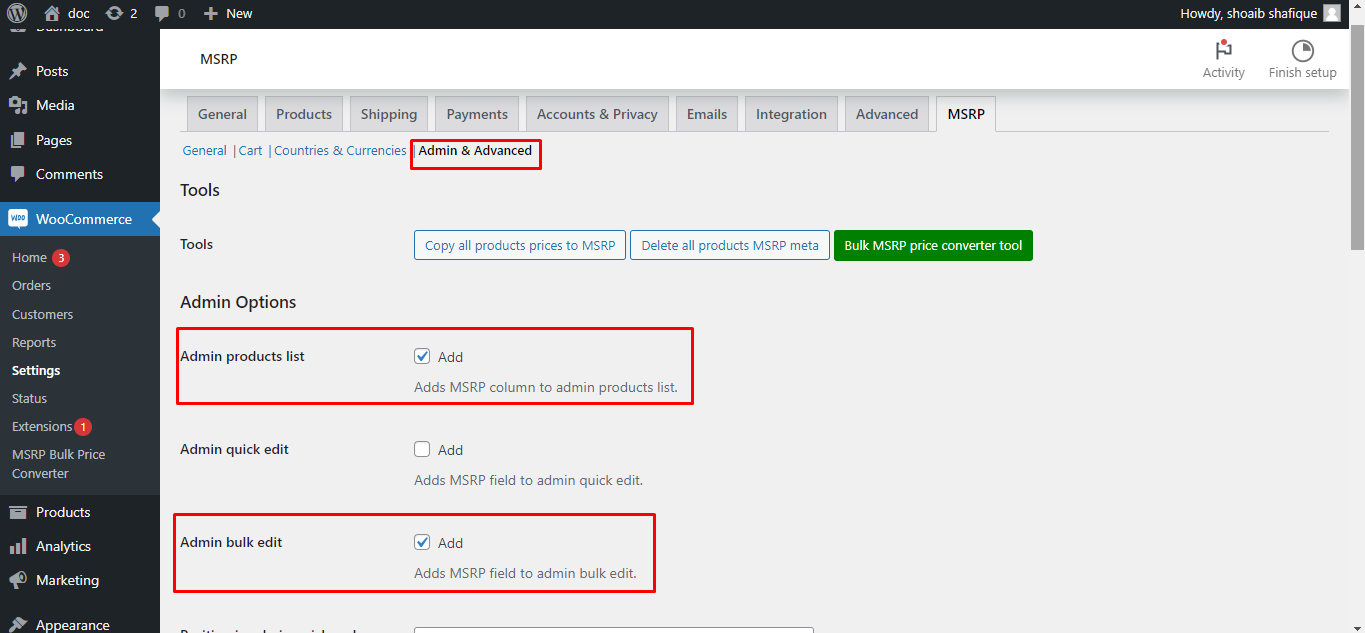Image resolution: width=1365 pixels, height=633 pixels.
Task: Open the Settings submenu item
Action: [x=36, y=370]
